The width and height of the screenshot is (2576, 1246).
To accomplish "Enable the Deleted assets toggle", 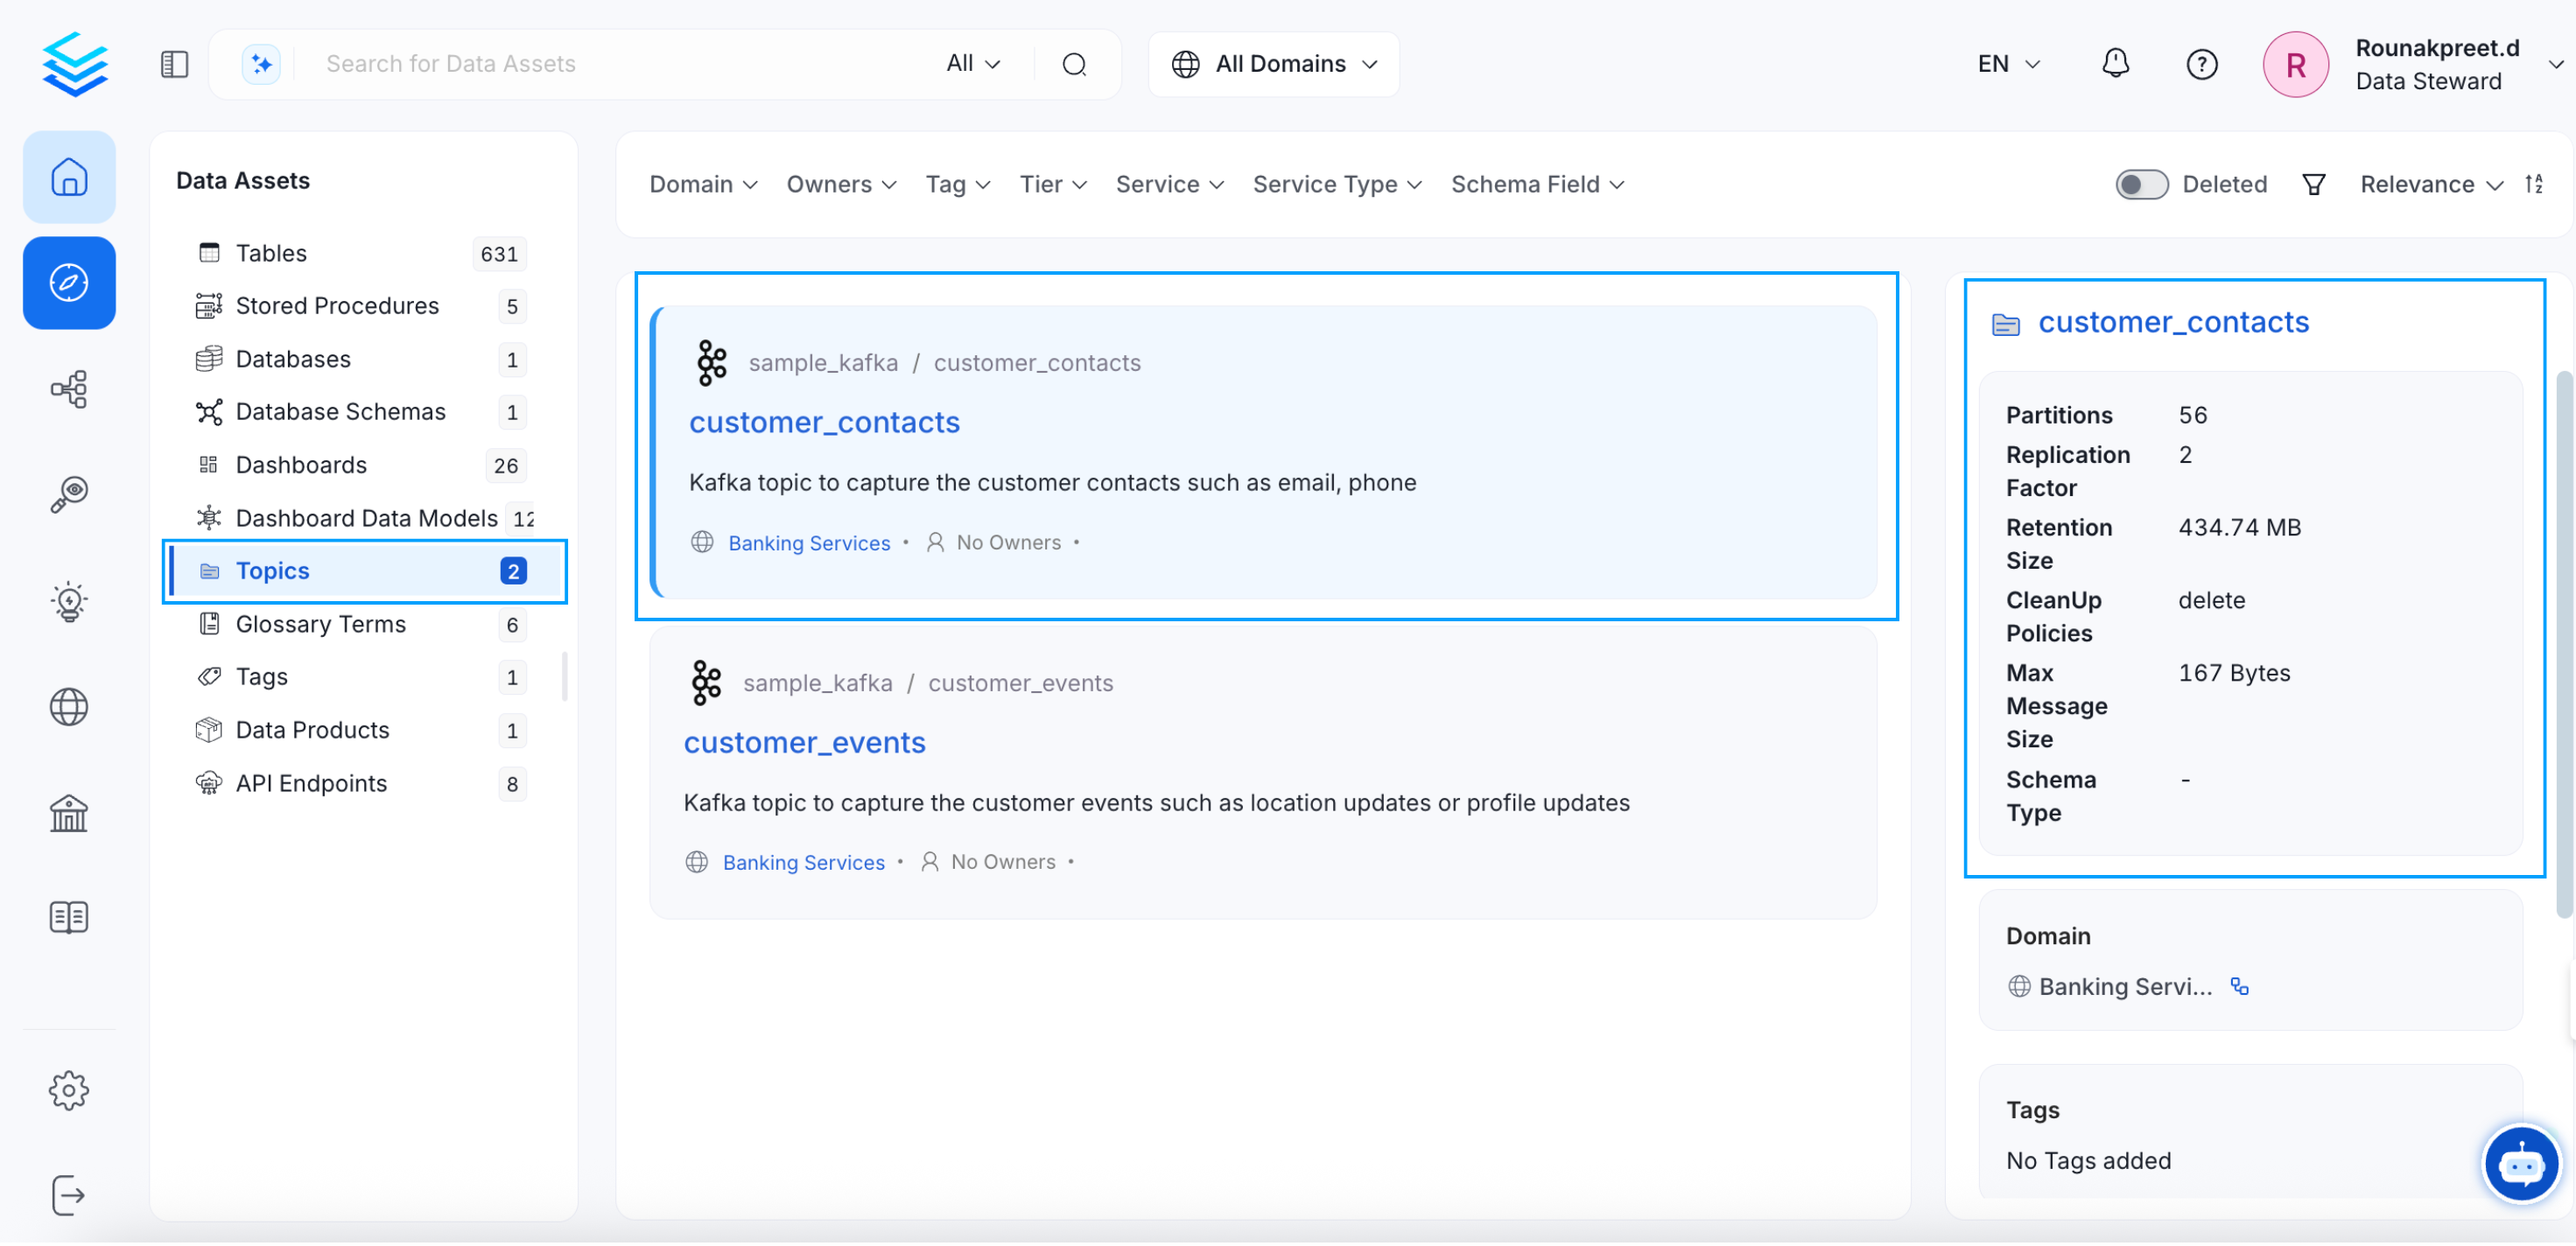I will click(2140, 184).
